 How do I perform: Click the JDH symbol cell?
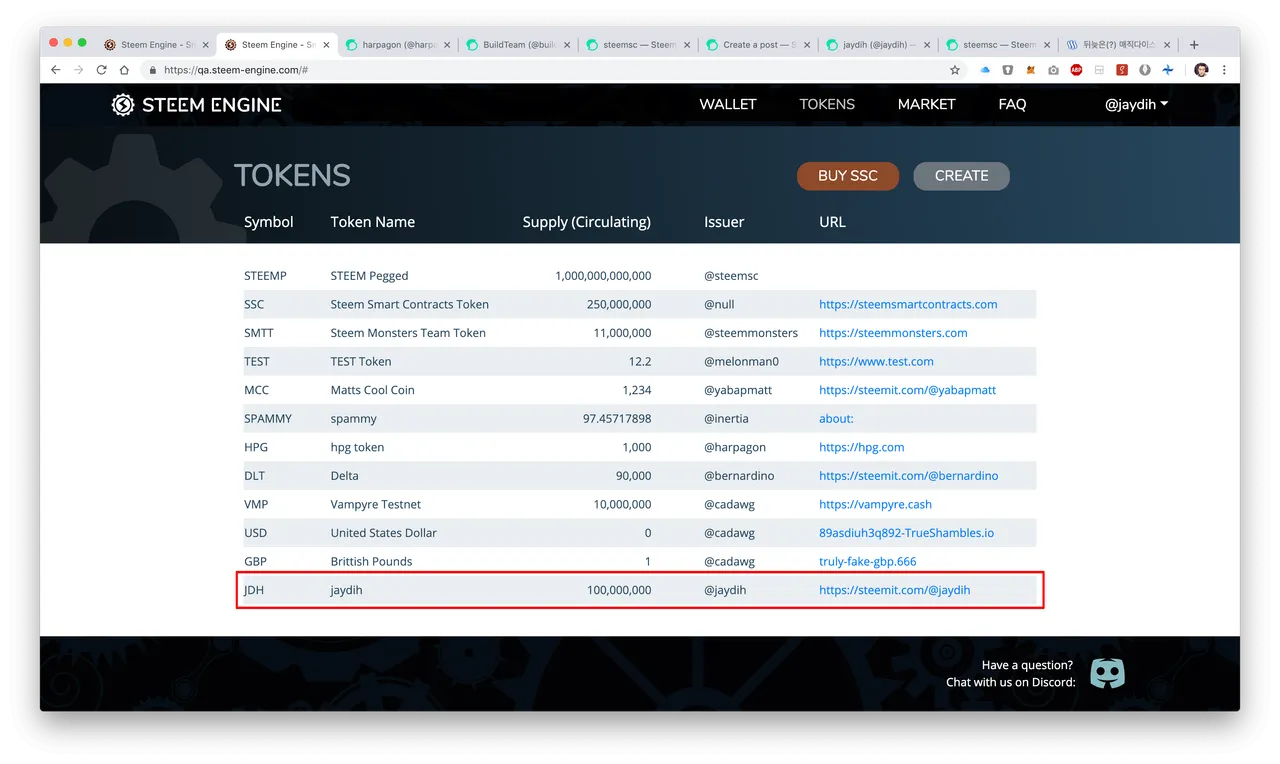click(254, 590)
